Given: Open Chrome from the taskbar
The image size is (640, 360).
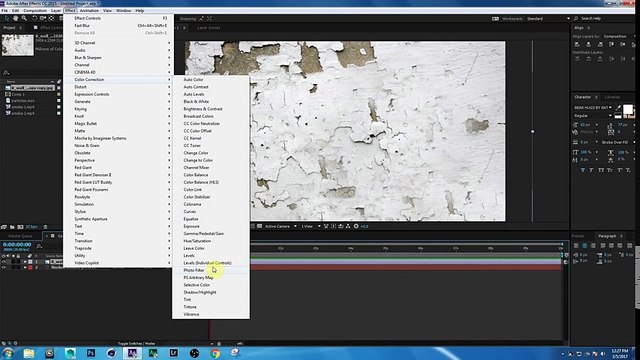Looking at the screenshot, I should pos(215,353).
